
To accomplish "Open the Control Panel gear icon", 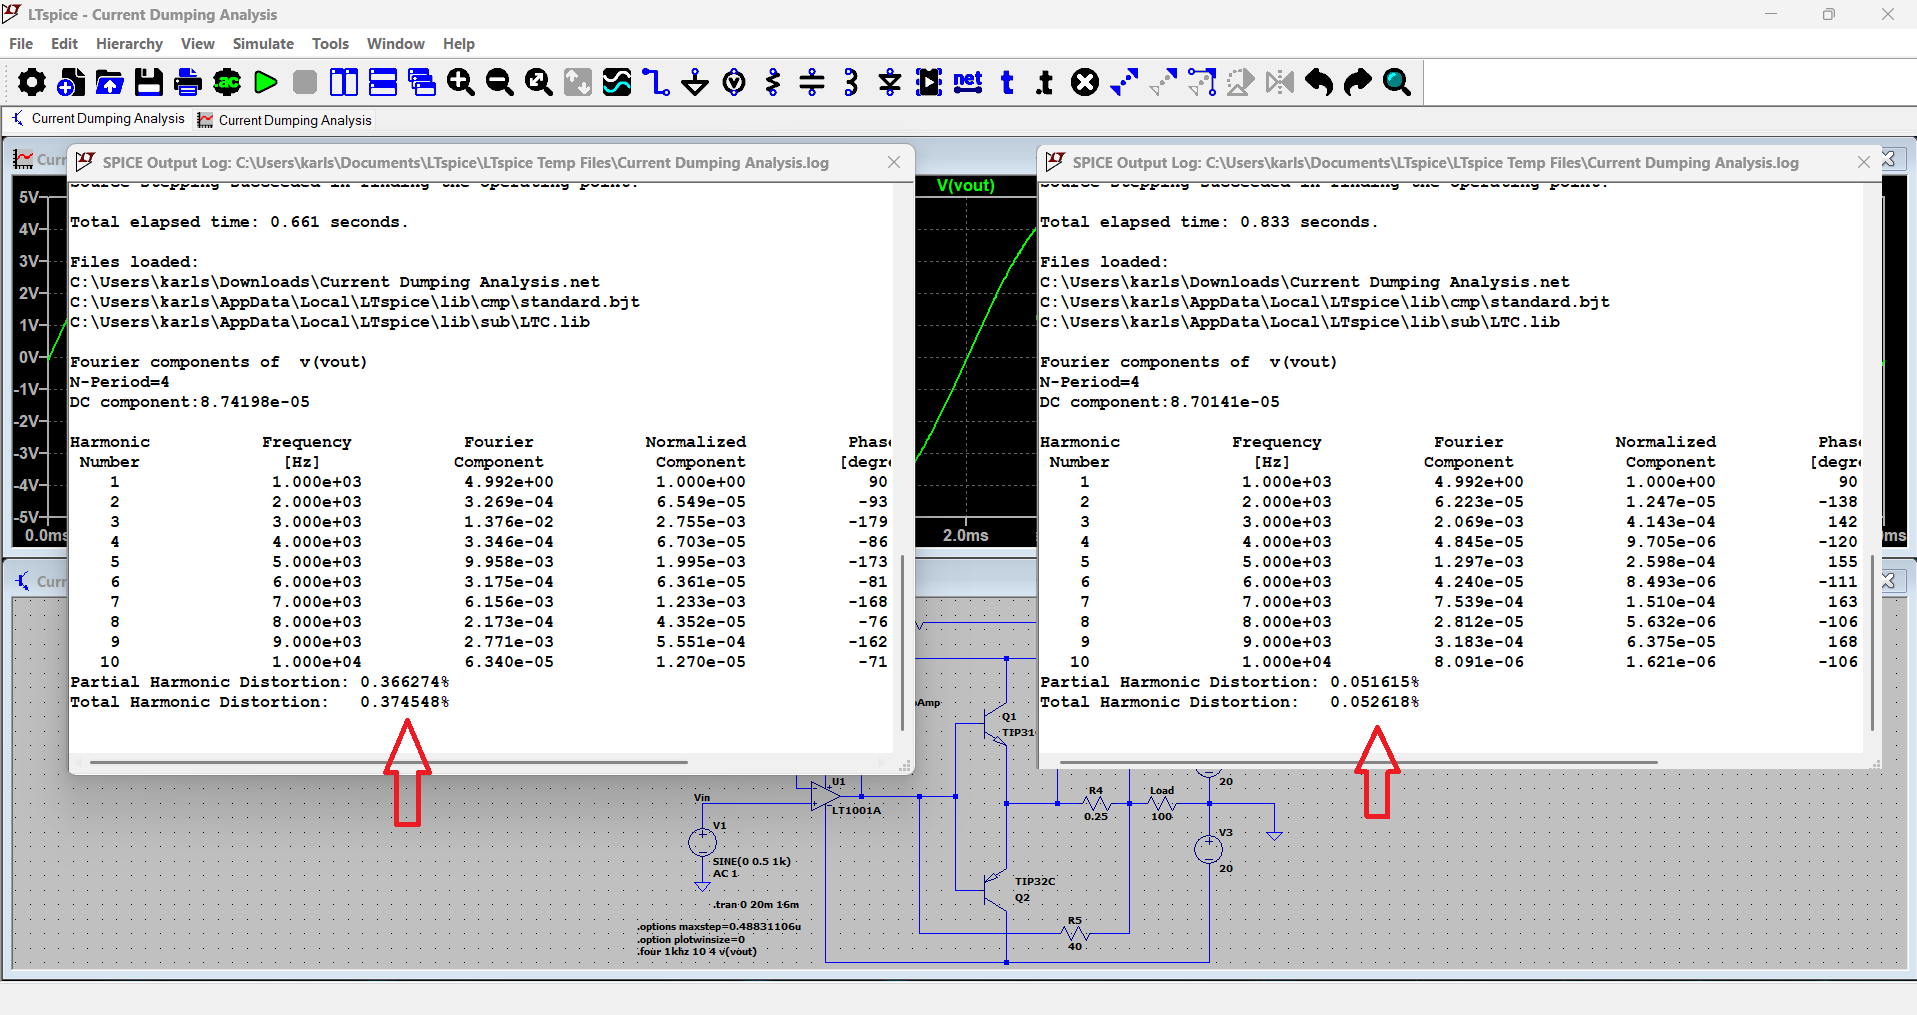I will 32,82.
